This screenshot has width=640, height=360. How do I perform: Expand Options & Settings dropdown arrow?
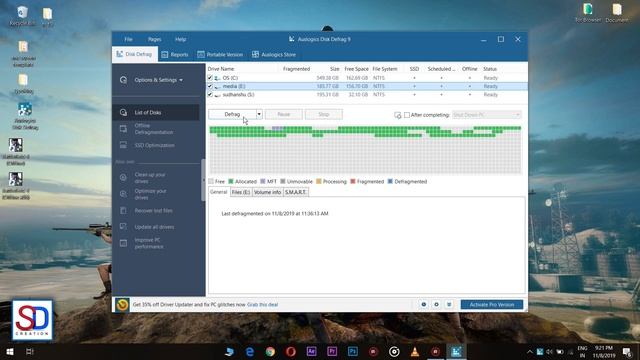coord(181,80)
